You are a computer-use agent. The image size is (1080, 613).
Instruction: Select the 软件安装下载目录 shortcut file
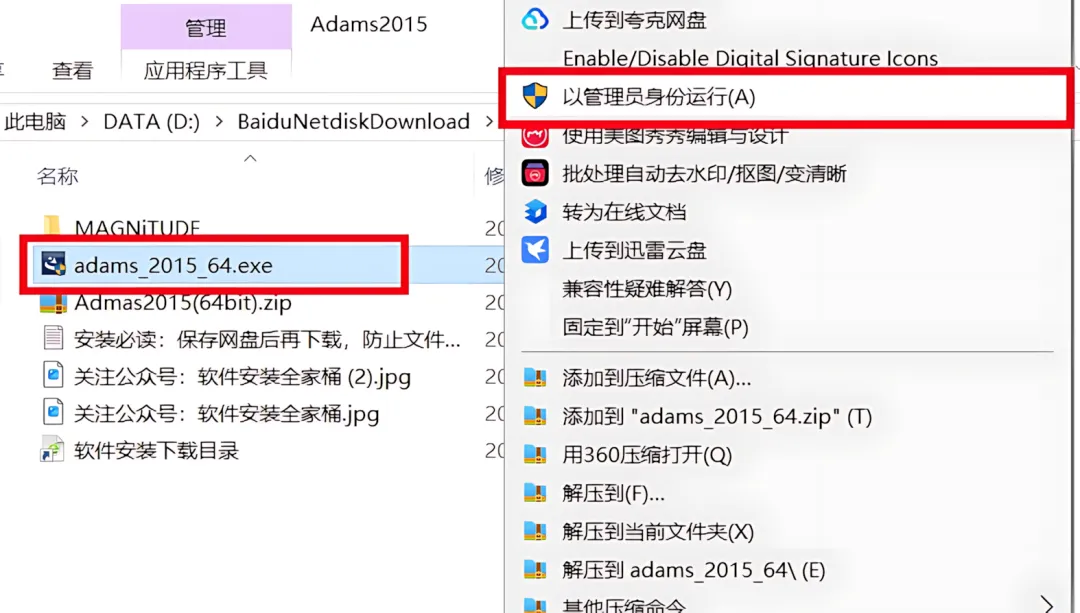tap(156, 450)
